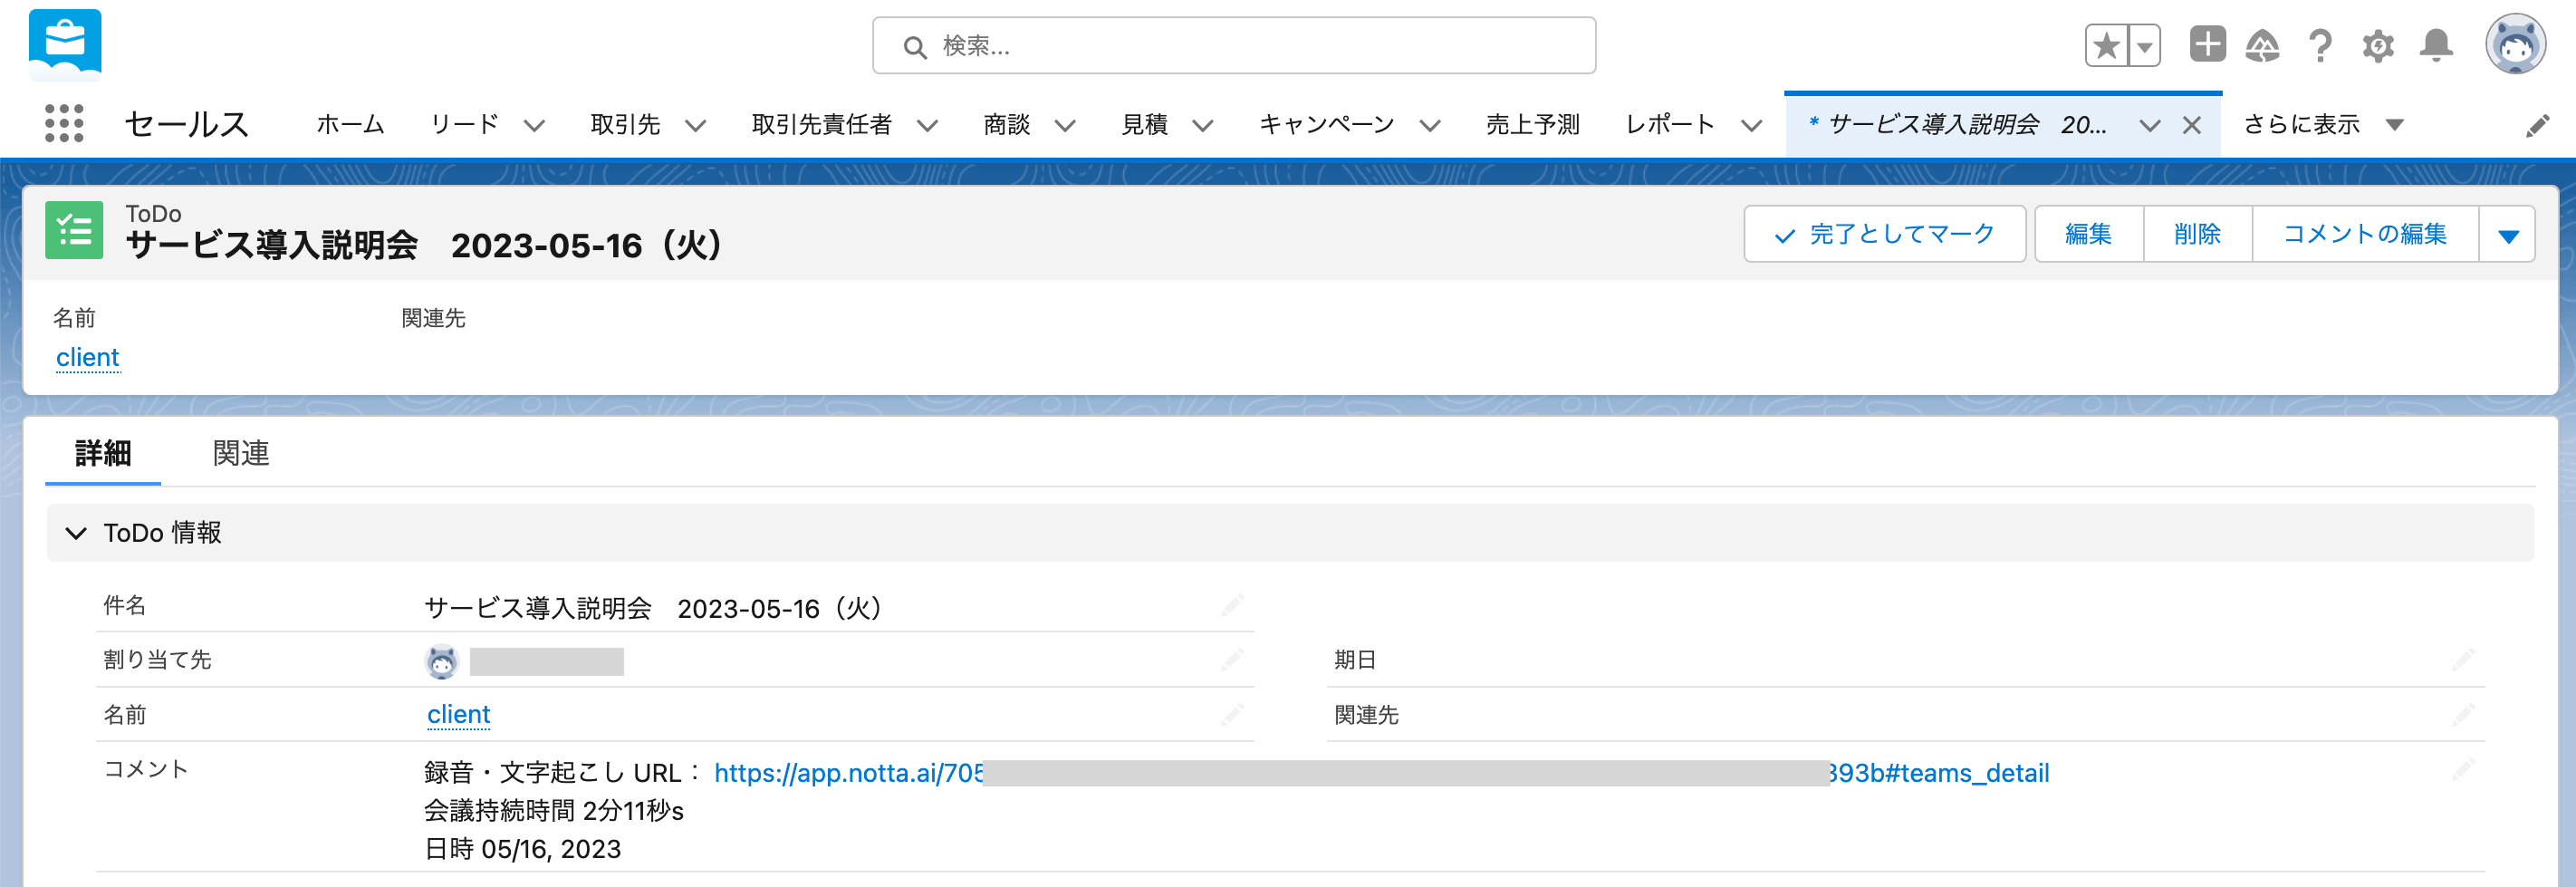Open the キャンペーン tab

[x=1326, y=124]
